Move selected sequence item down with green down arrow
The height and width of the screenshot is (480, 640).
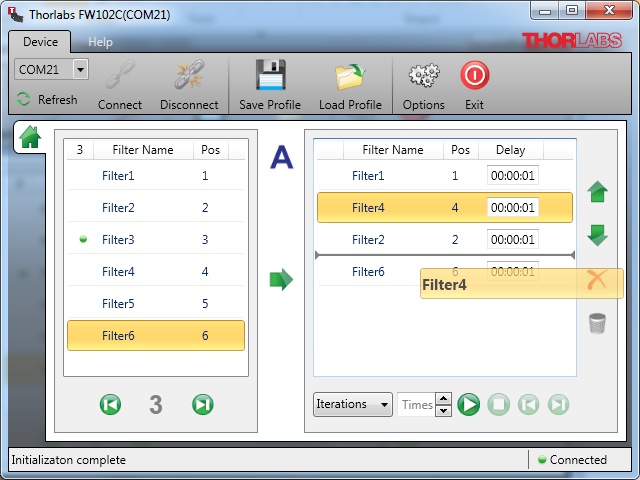point(598,236)
